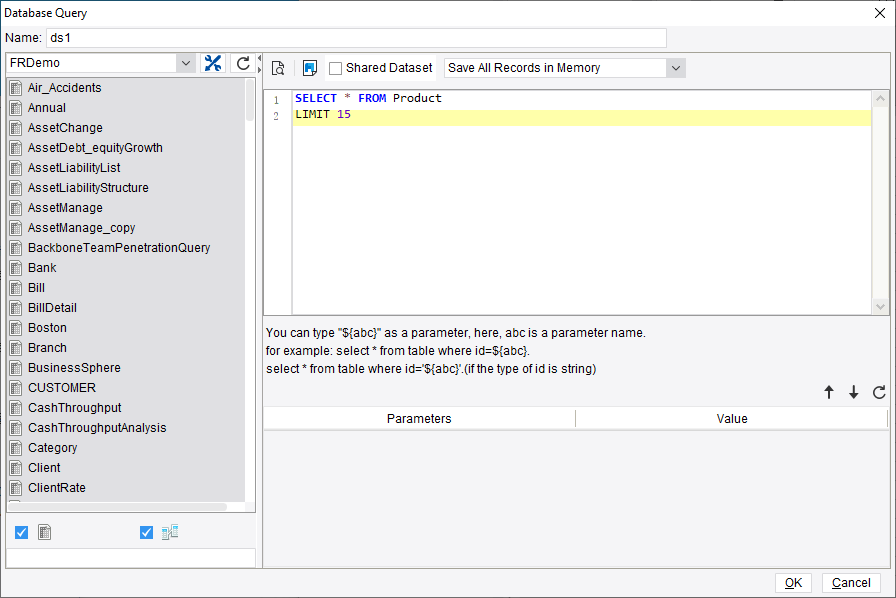
Task: Move the selected parameter down
Action: 854,392
